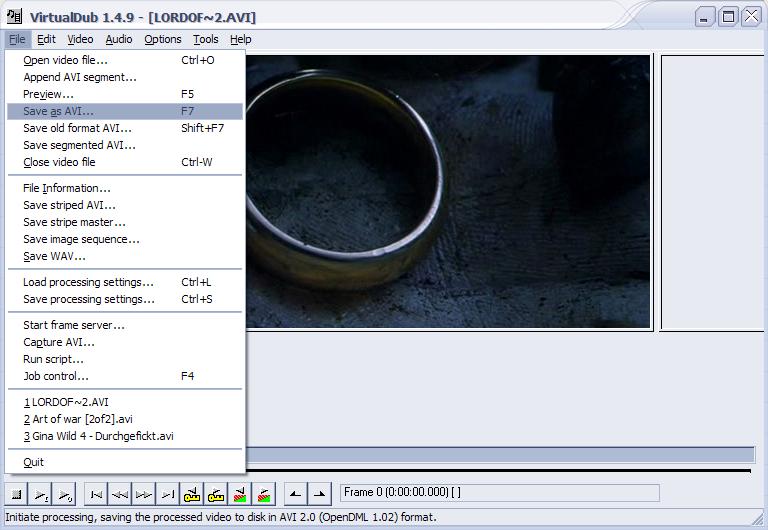Choose Save processing settings

[x=125, y=299]
